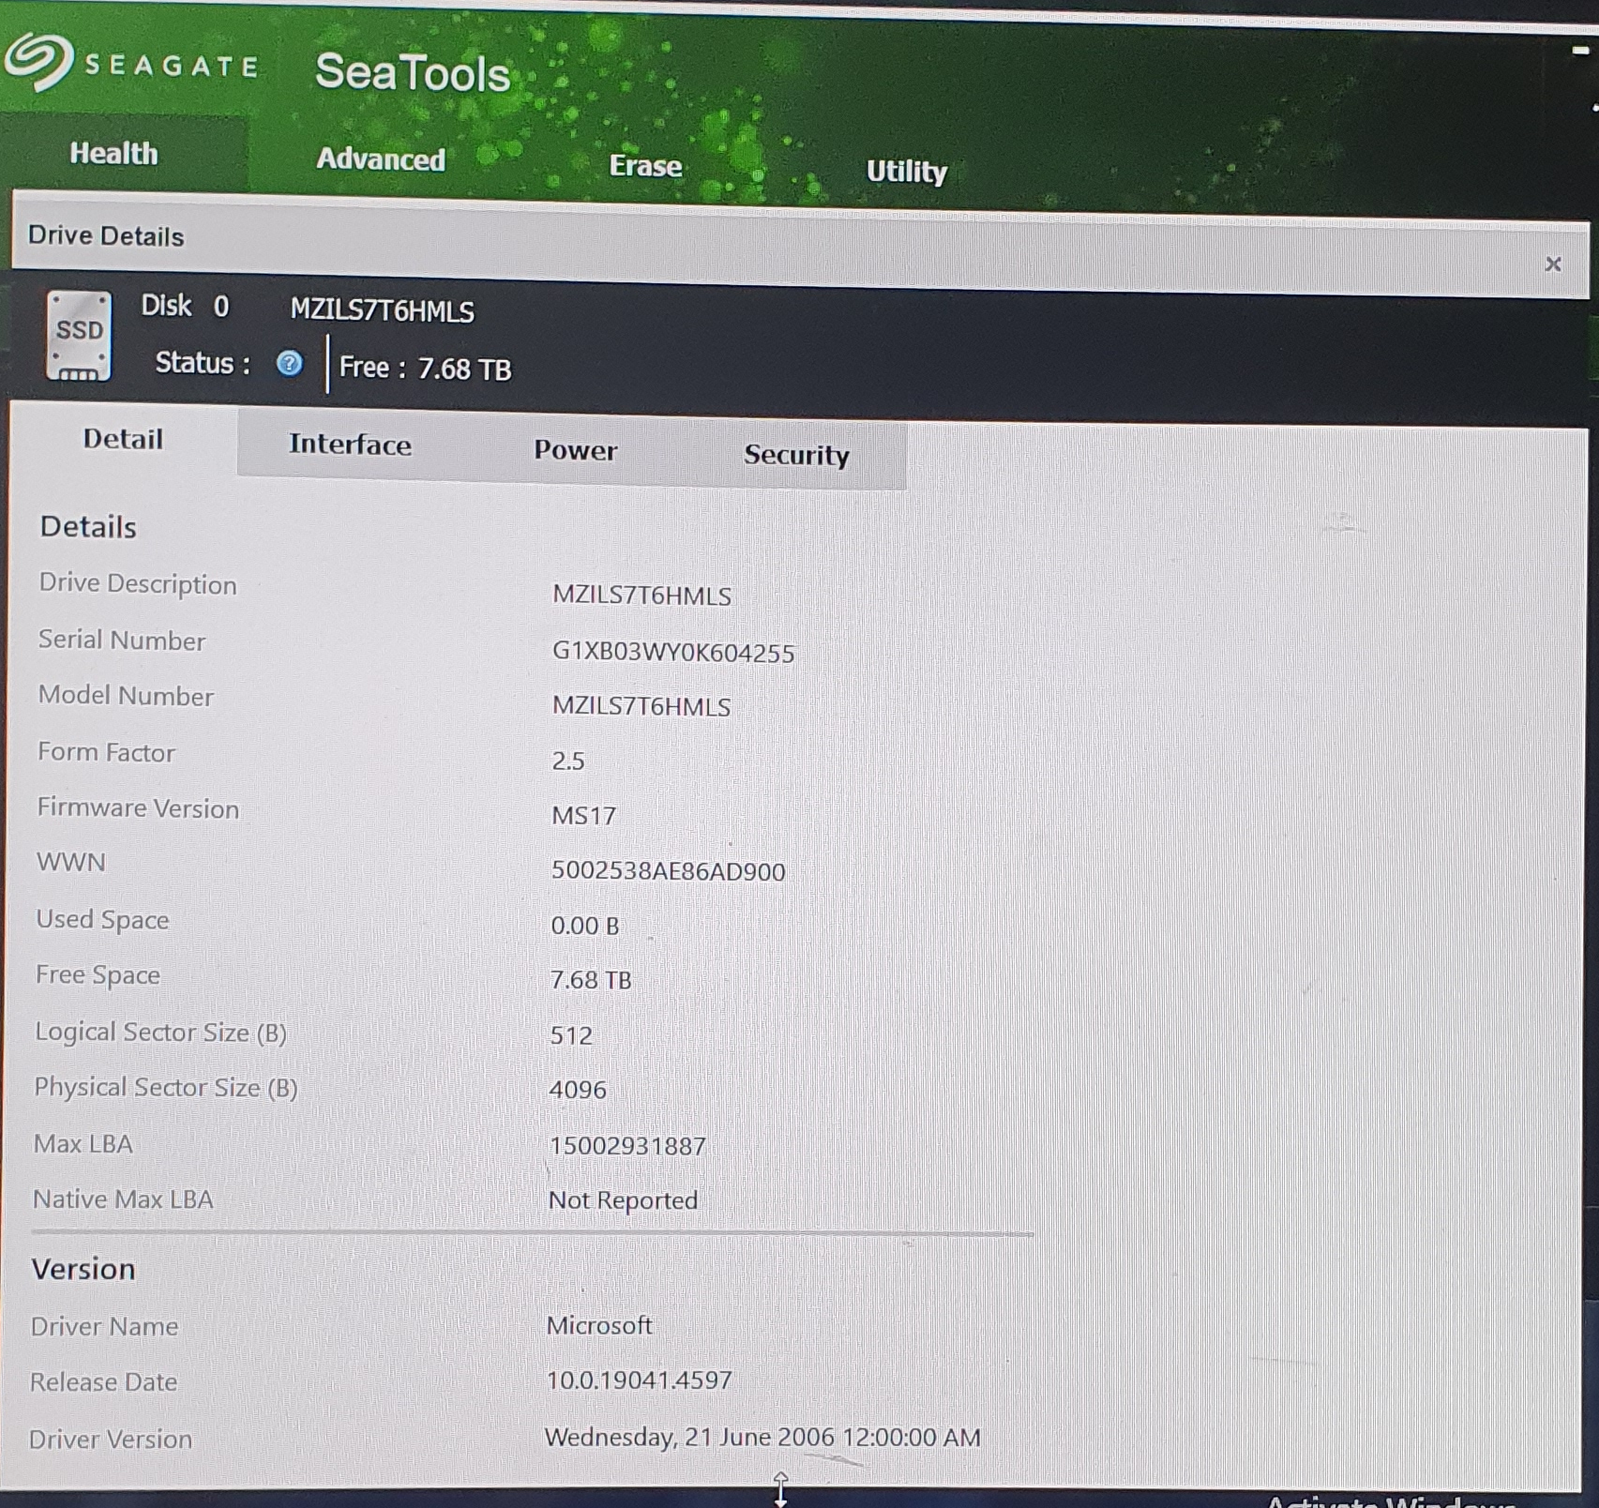Click the Max LBA value 15002931887
The width and height of the screenshot is (1599, 1508).
point(627,1146)
